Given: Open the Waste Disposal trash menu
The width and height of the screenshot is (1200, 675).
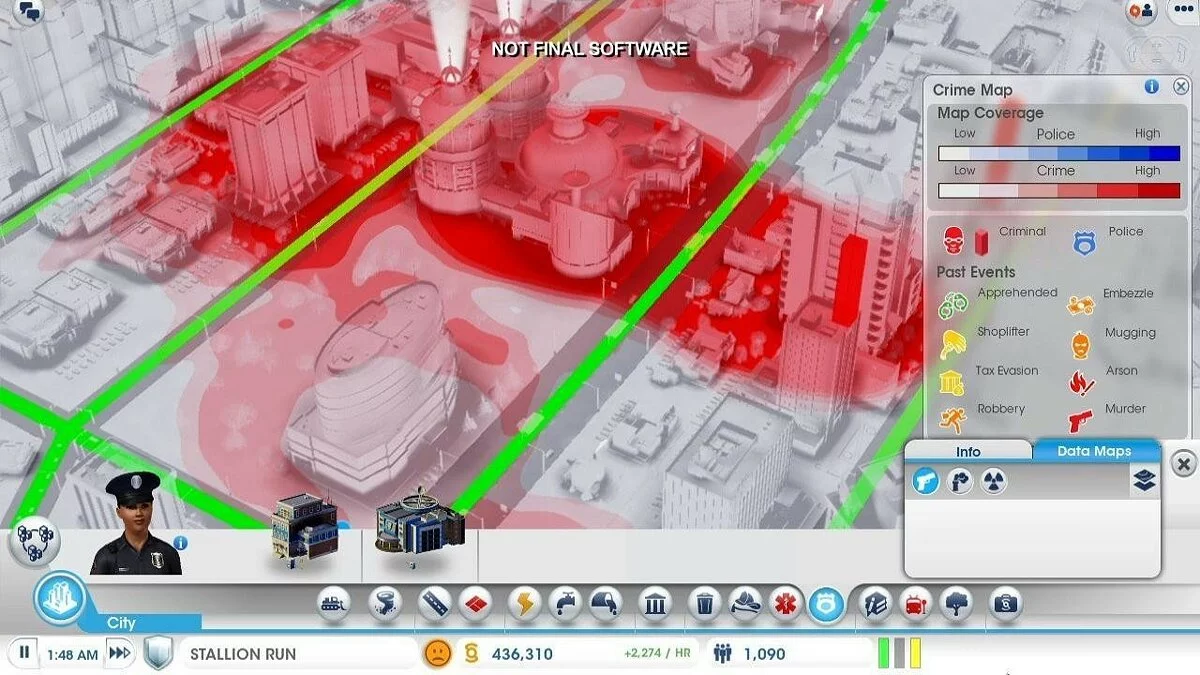Looking at the screenshot, I should pyautogui.click(x=705, y=603).
